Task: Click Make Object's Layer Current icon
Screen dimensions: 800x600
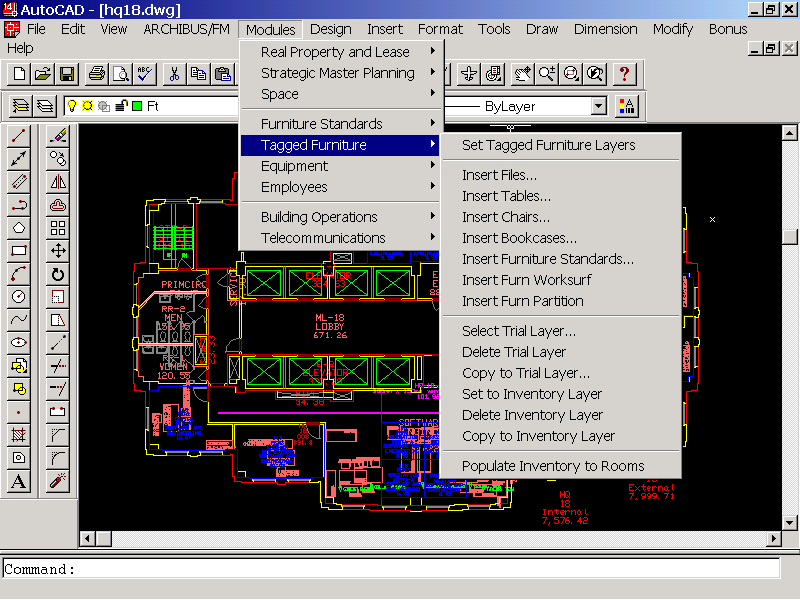Action: (x=20, y=106)
